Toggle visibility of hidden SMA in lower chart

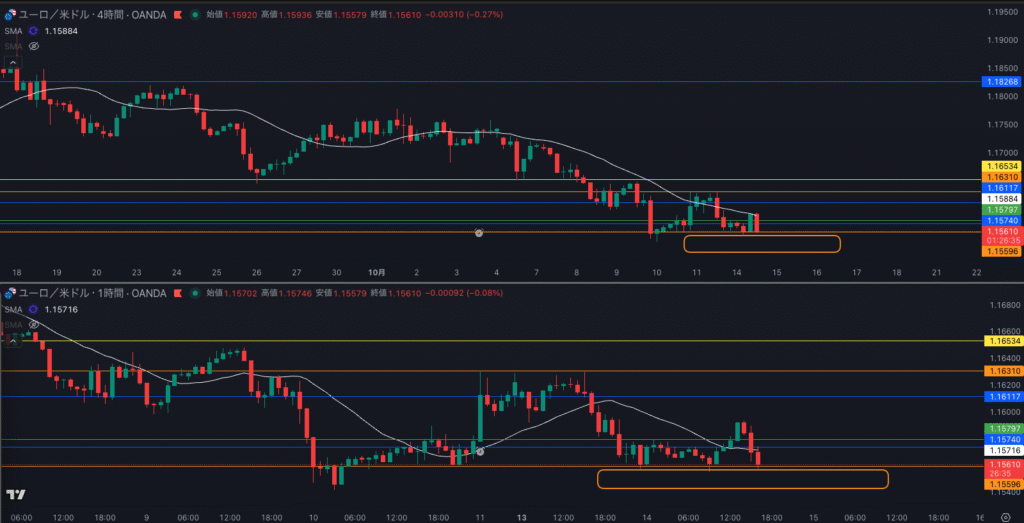(x=34, y=325)
